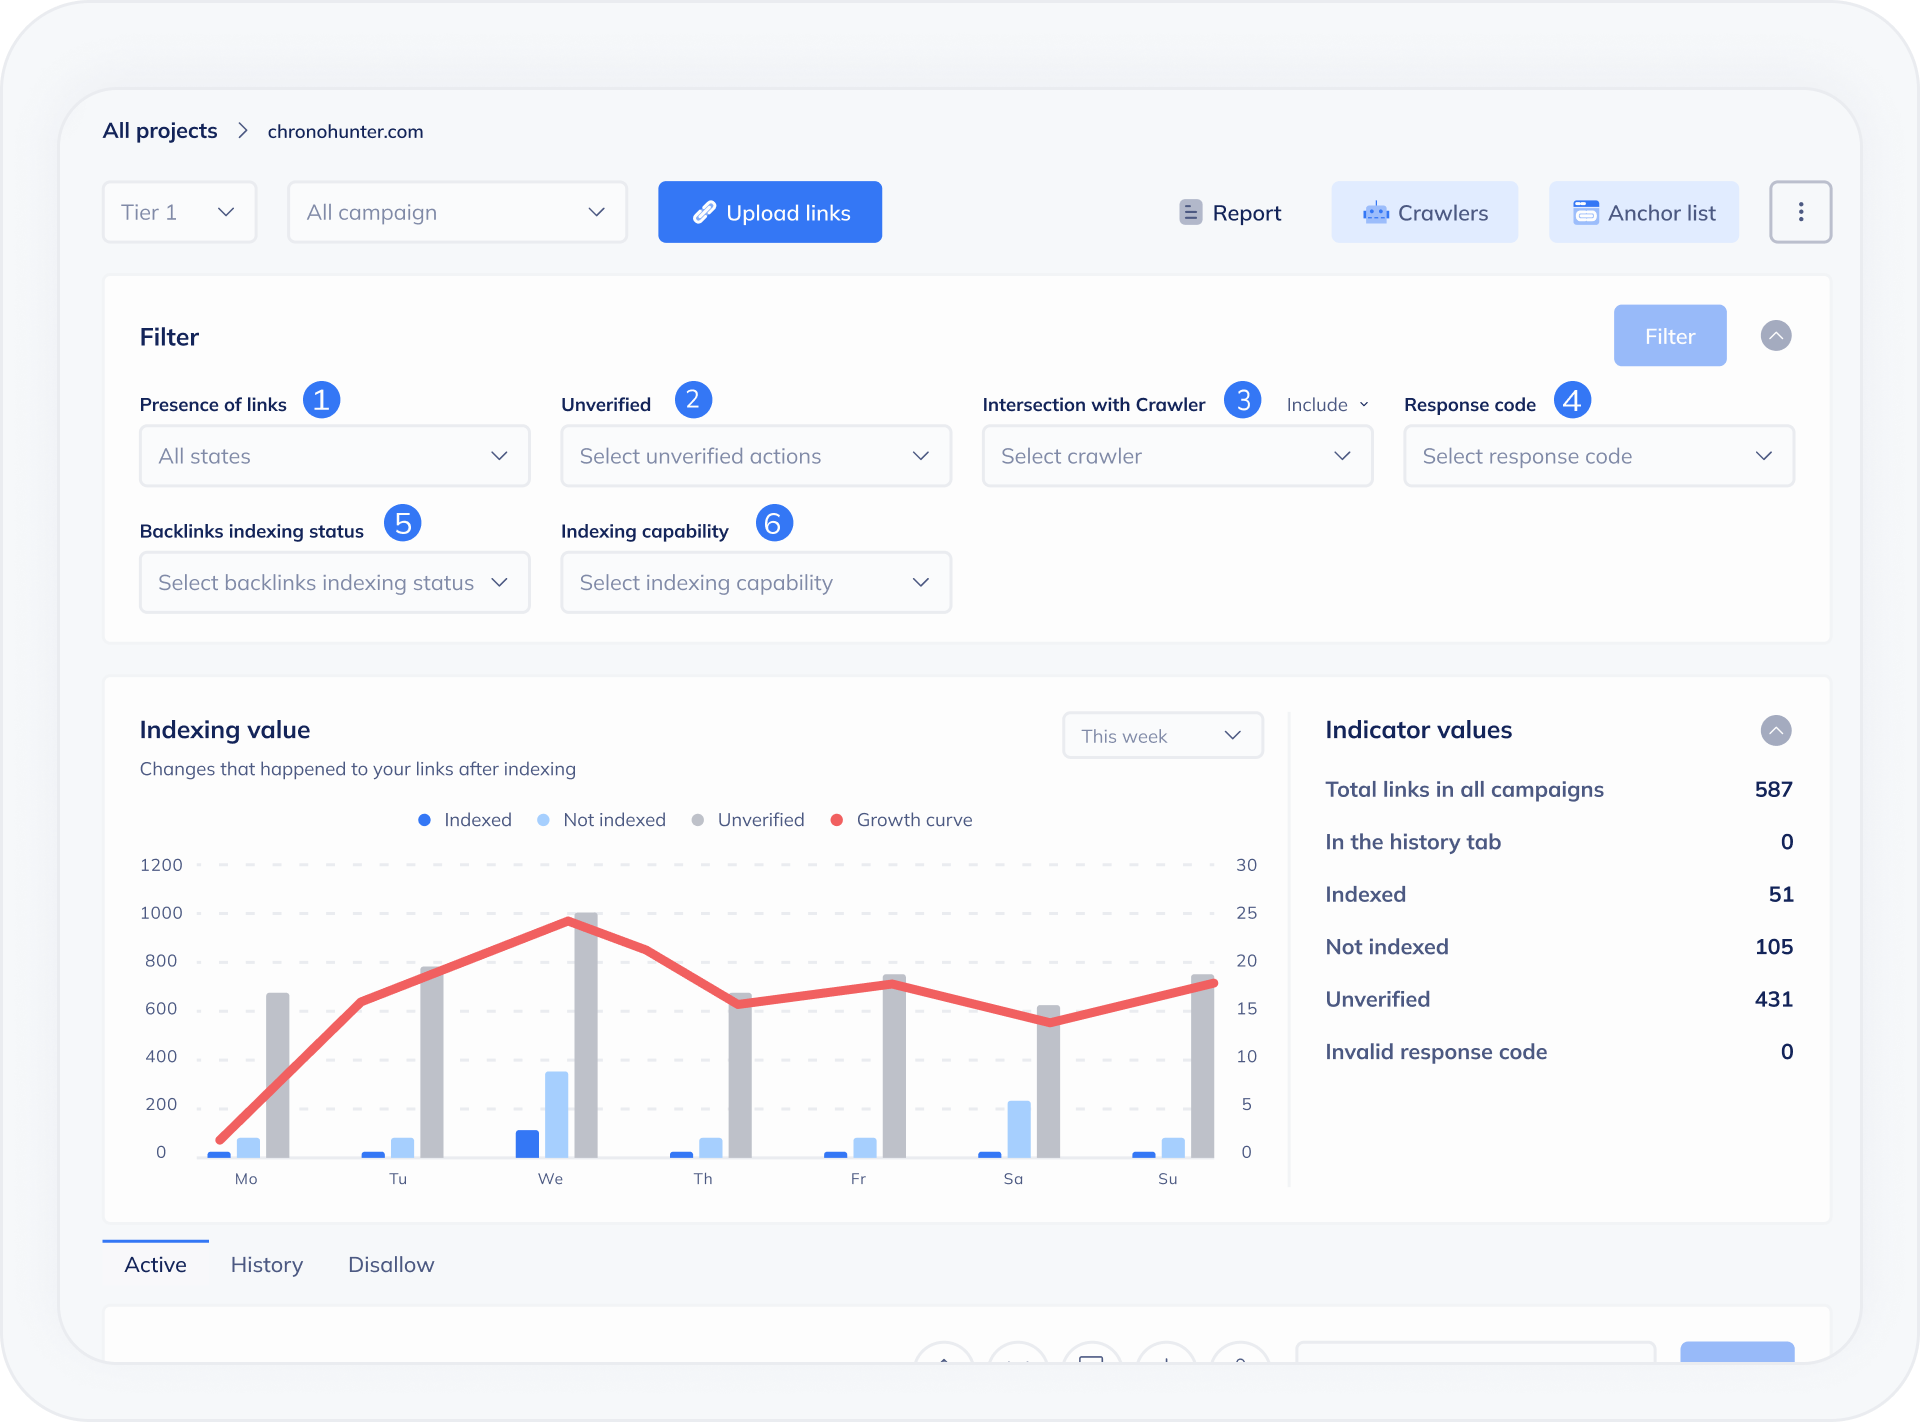
Task: Open Select unverified actions dropdown
Action: click(x=756, y=456)
